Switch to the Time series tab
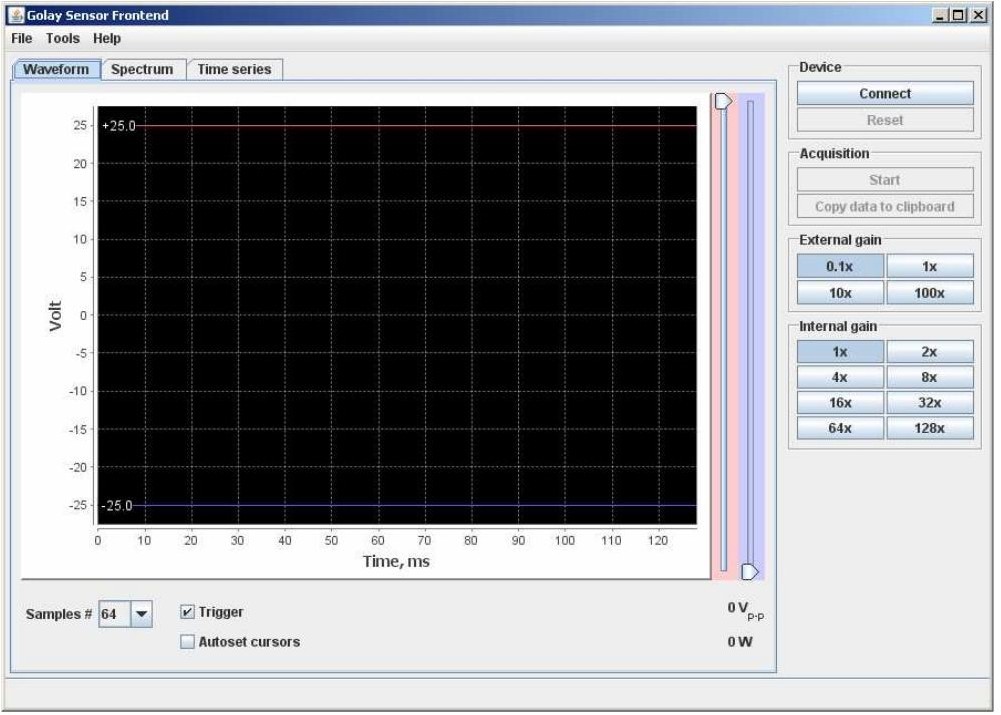 234,69
